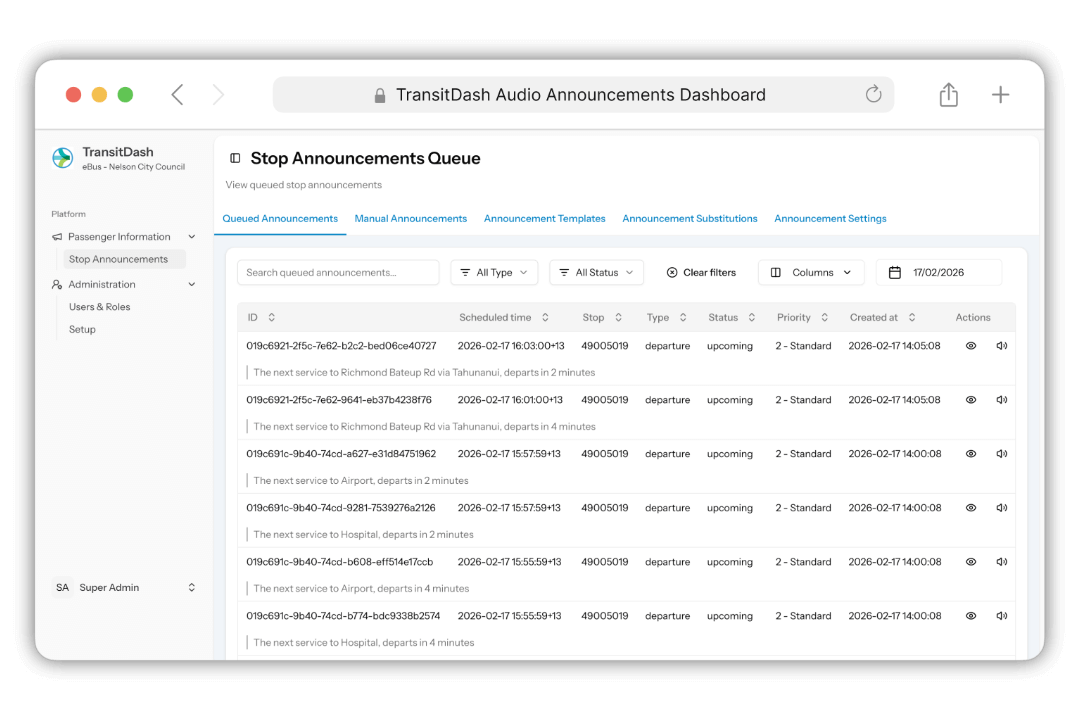
Task: Open the All Type filter dropdown
Action: [494, 271]
